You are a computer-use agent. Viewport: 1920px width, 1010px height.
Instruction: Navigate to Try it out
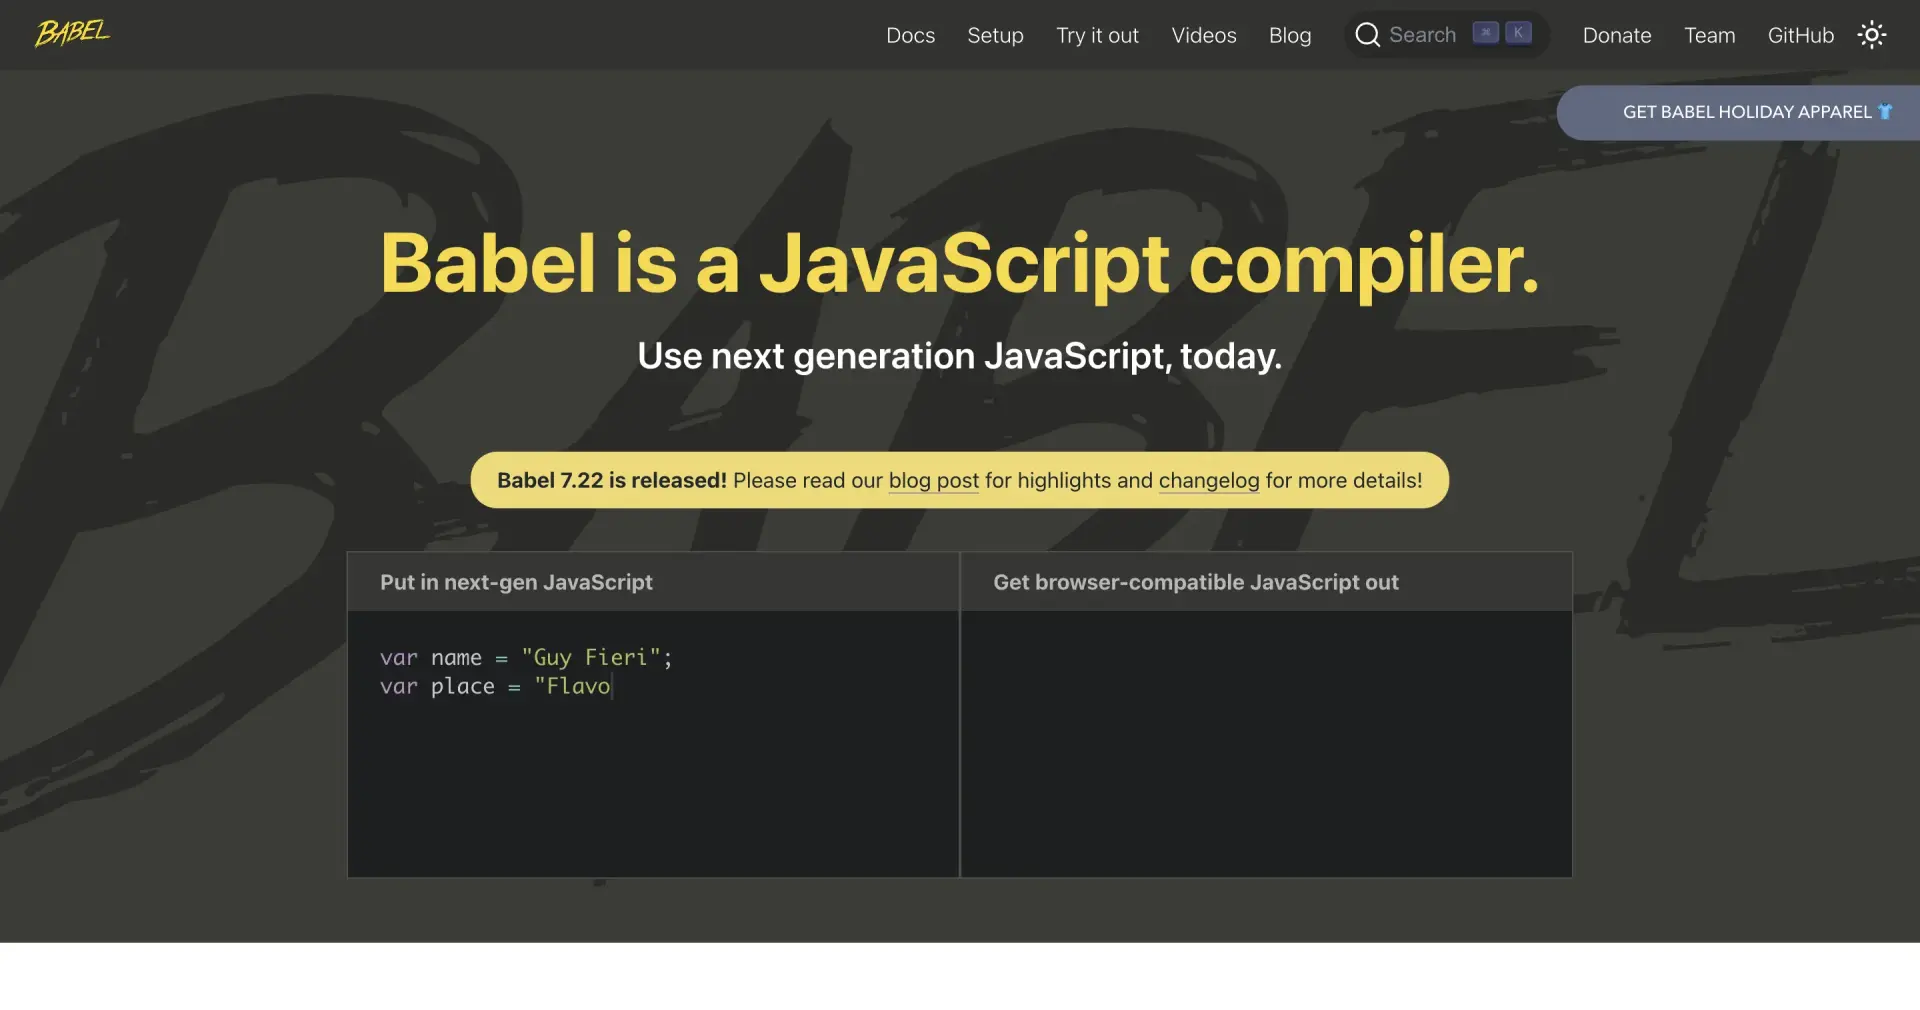coord(1097,35)
